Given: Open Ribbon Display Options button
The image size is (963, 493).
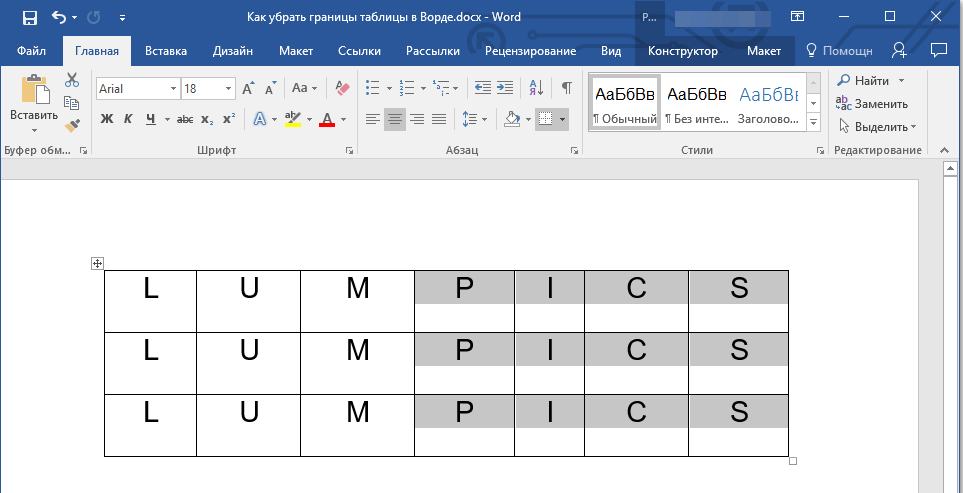Looking at the screenshot, I should point(797,17).
